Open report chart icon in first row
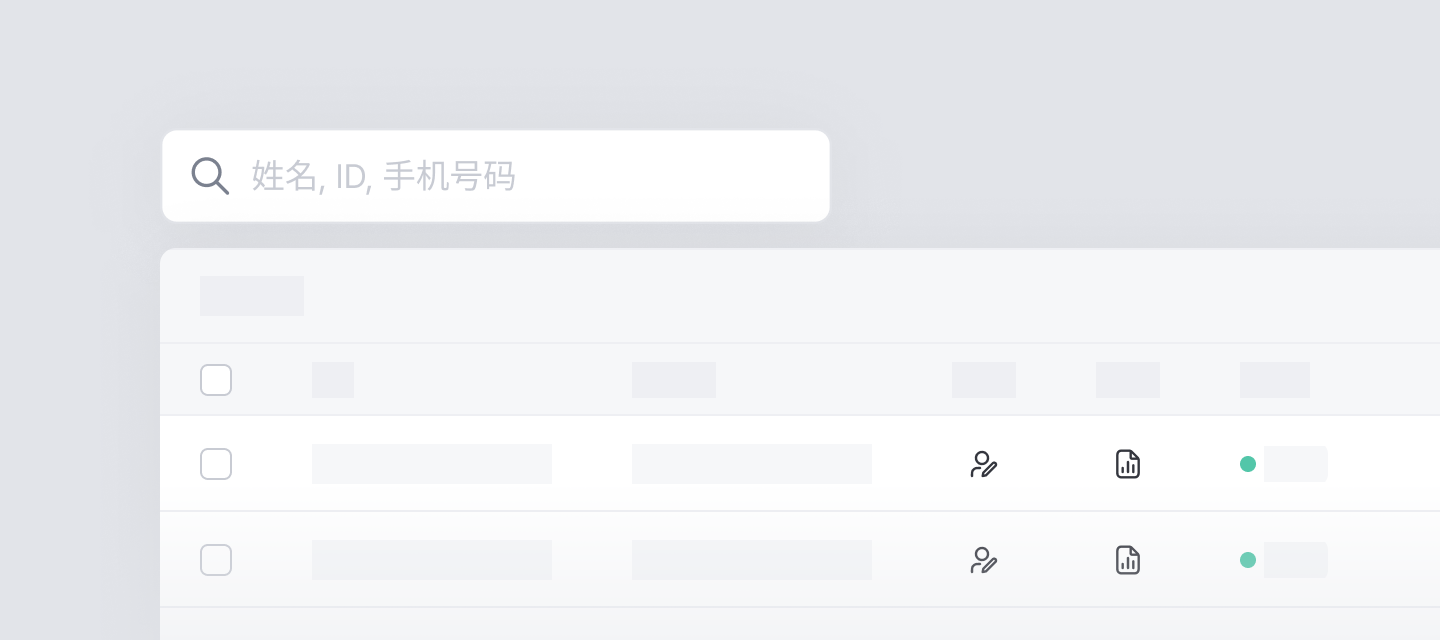The image size is (1440, 640). pos(1128,464)
